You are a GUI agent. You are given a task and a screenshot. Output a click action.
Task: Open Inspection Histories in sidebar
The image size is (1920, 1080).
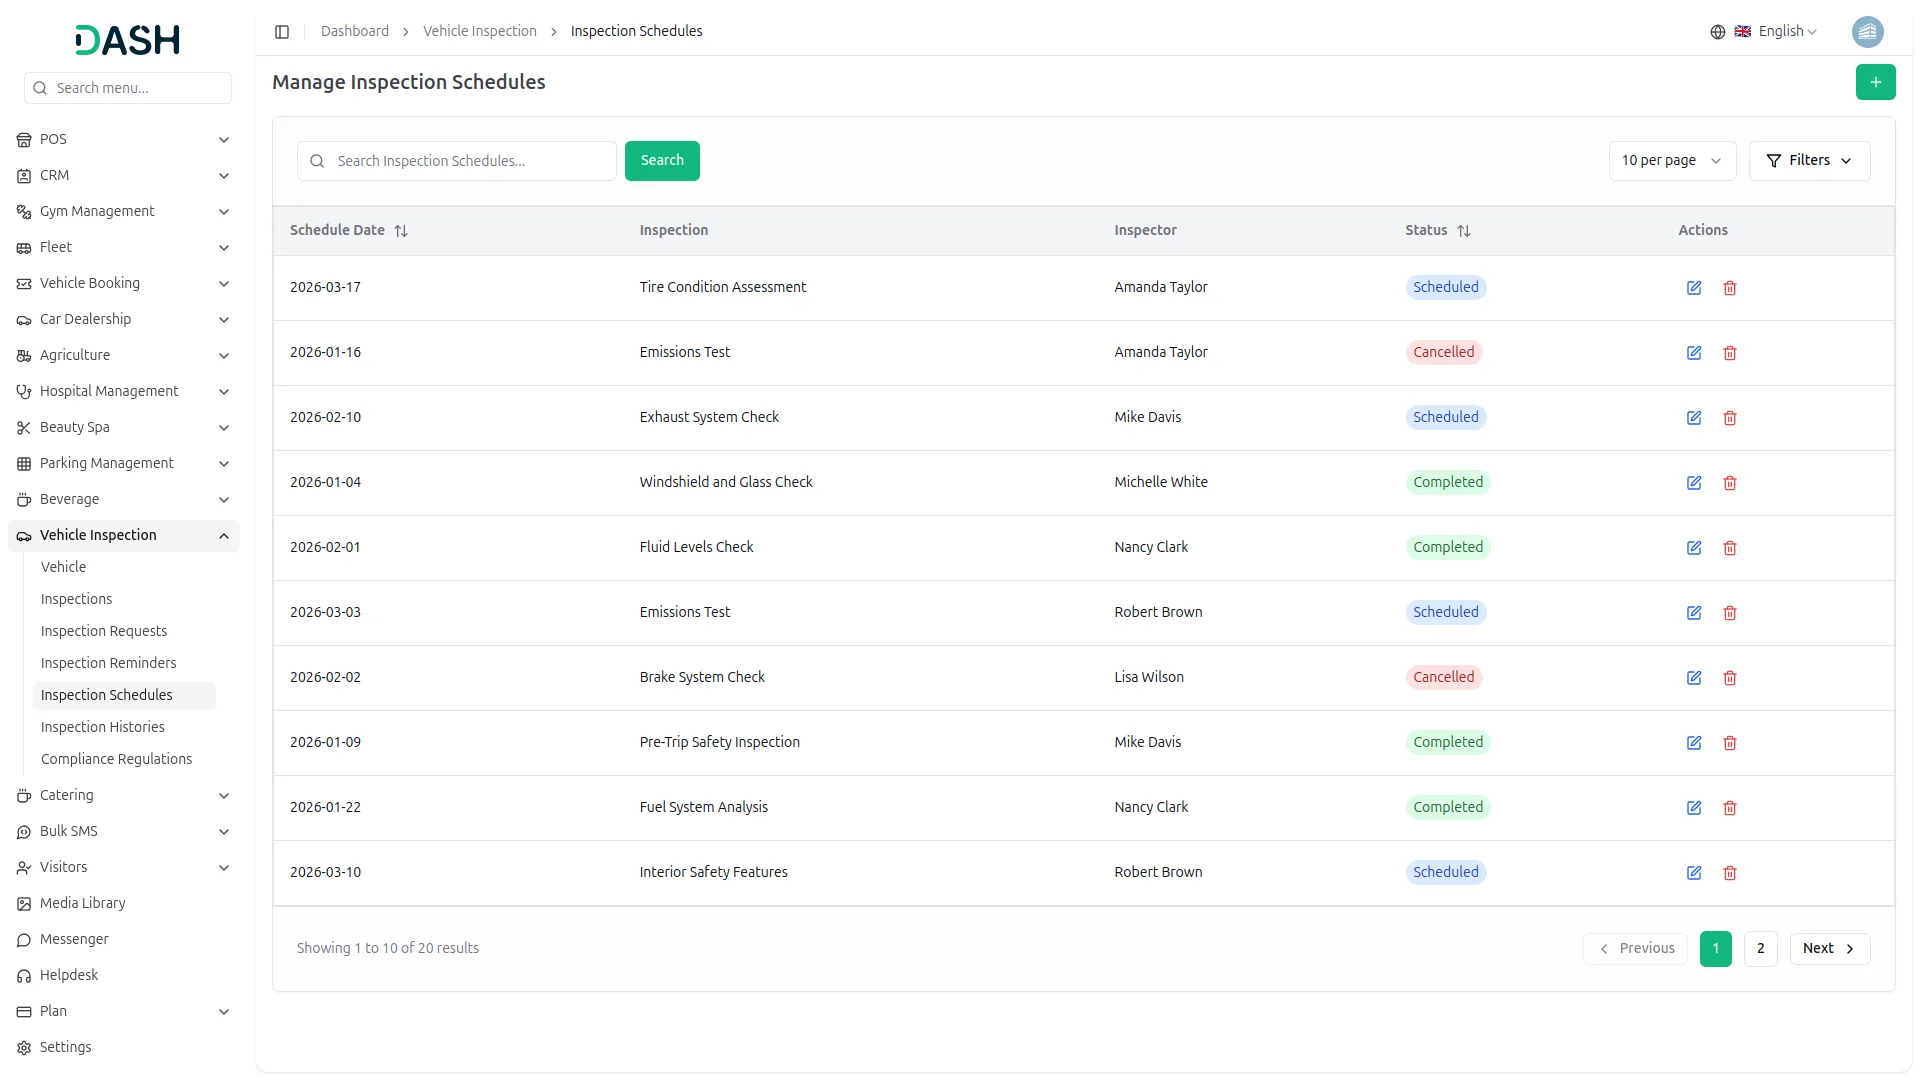click(x=103, y=727)
